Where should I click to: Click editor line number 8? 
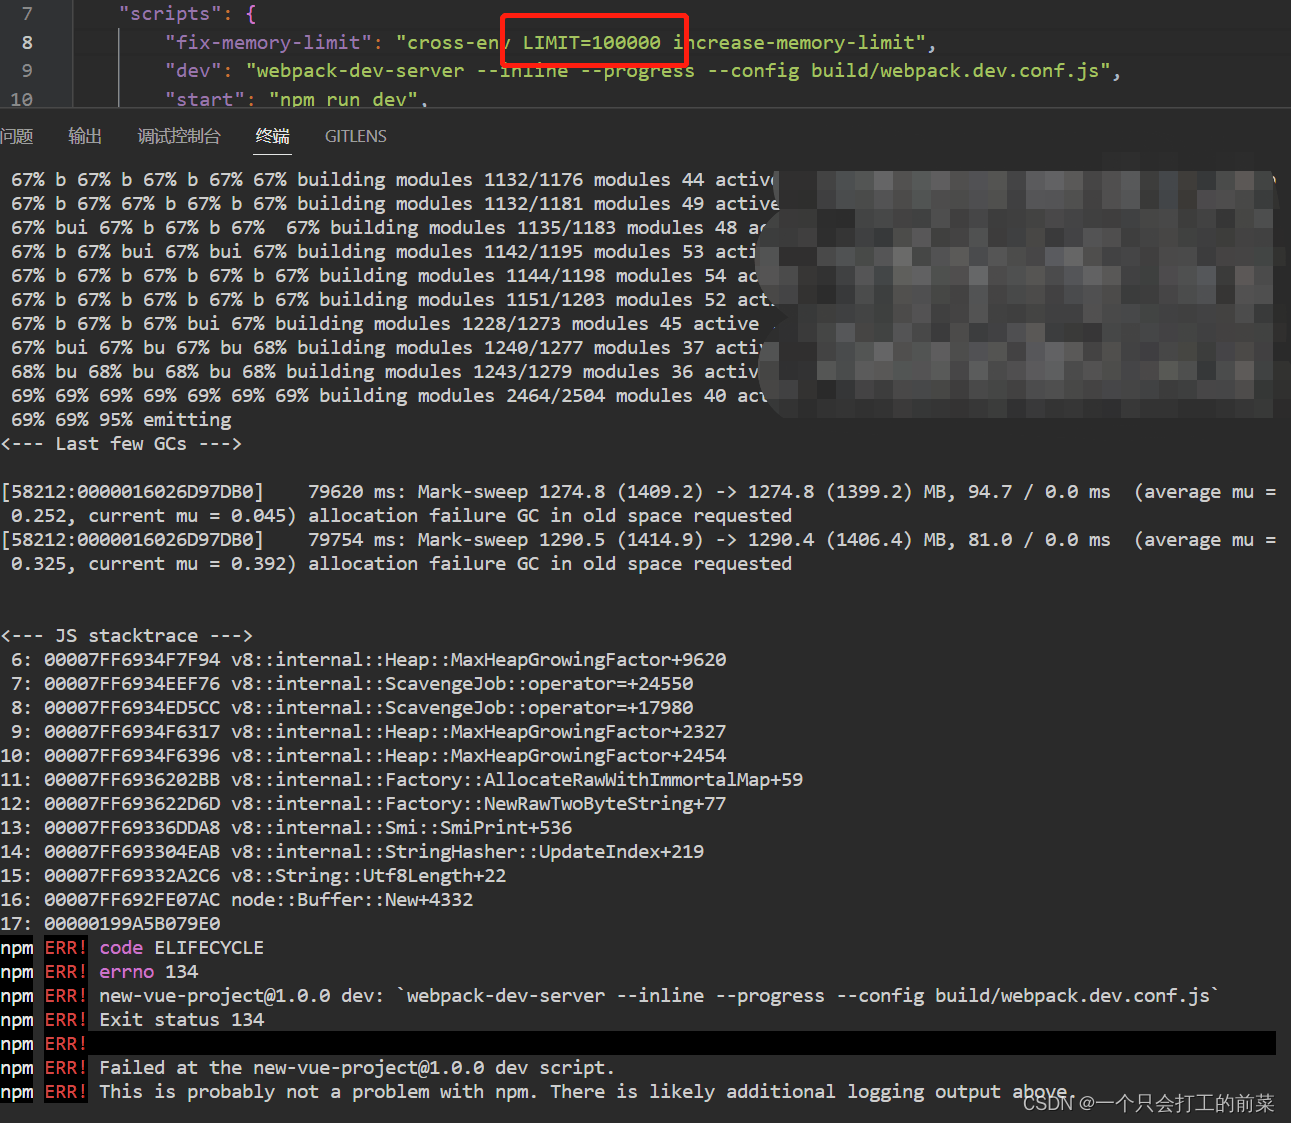pyautogui.click(x=27, y=43)
